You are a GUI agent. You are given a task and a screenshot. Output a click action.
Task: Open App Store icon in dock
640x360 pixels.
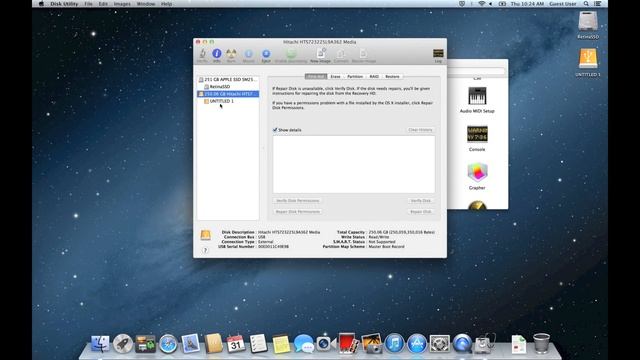click(417, 344)
